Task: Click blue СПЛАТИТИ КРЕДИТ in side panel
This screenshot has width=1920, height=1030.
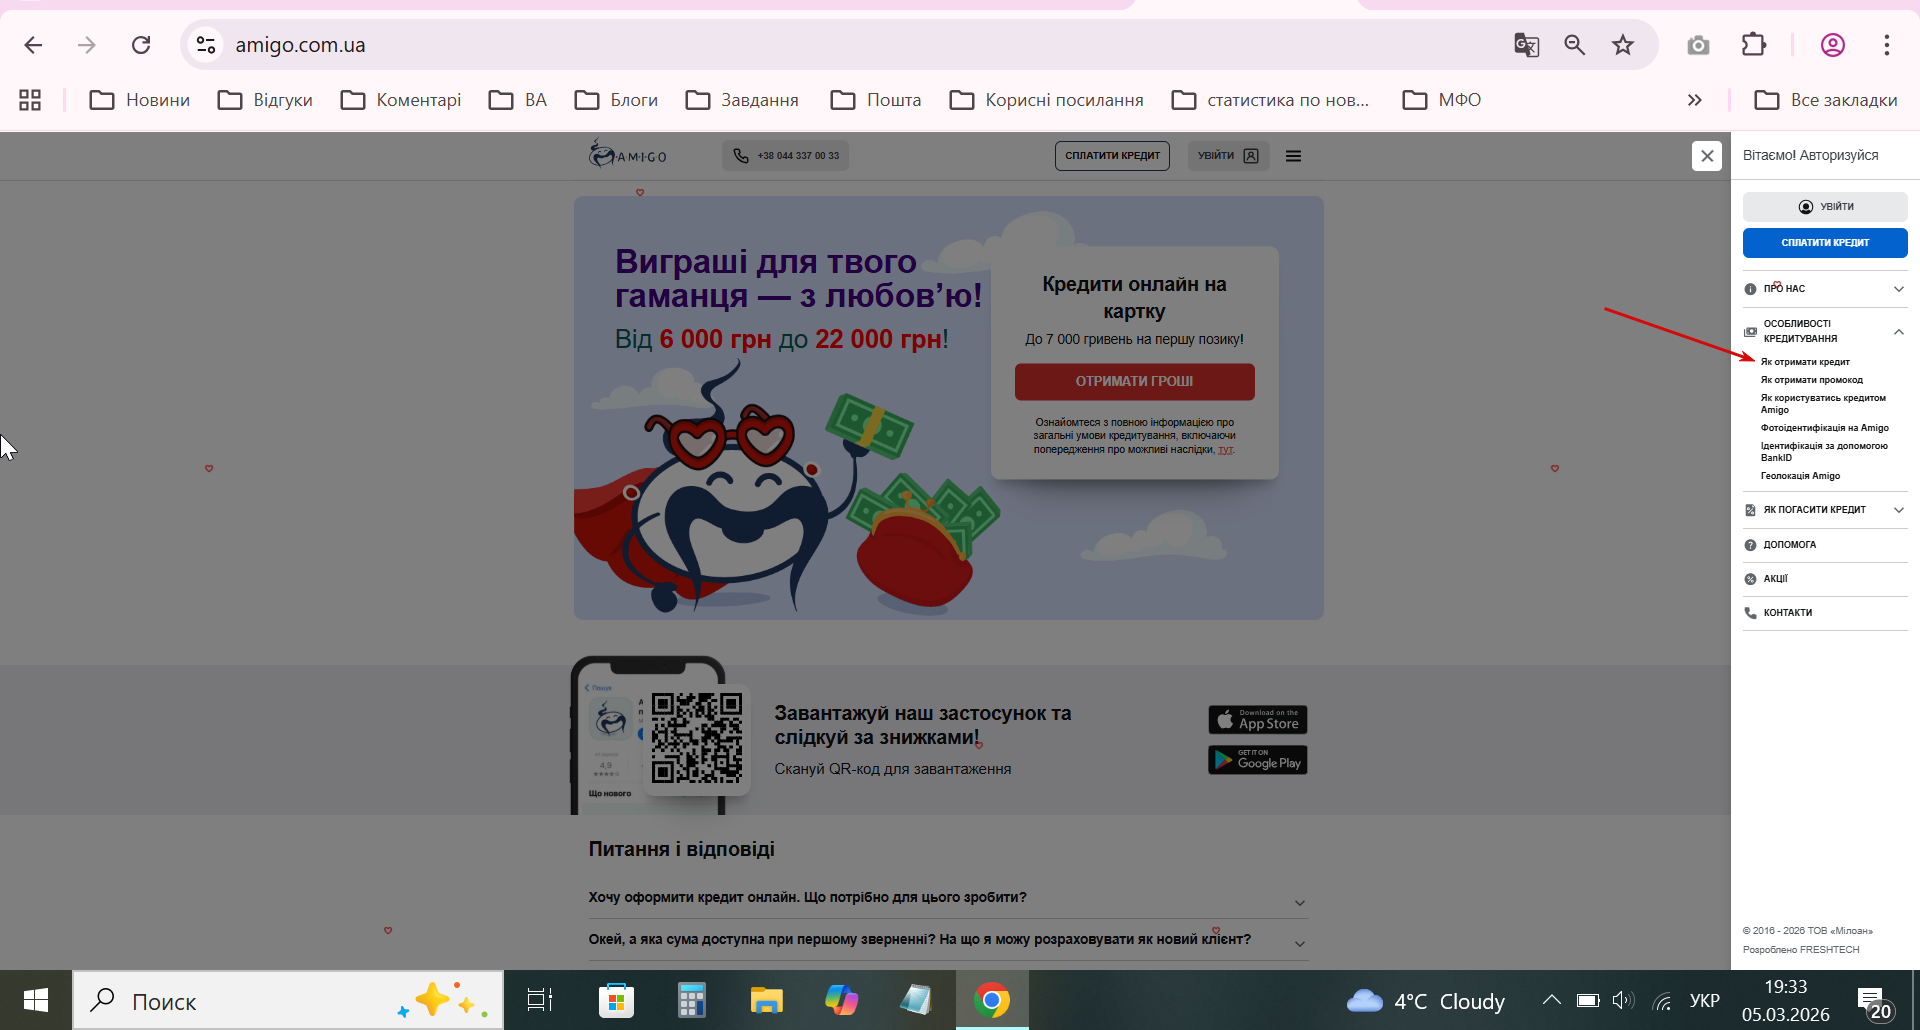Action: coord(1825,243)
